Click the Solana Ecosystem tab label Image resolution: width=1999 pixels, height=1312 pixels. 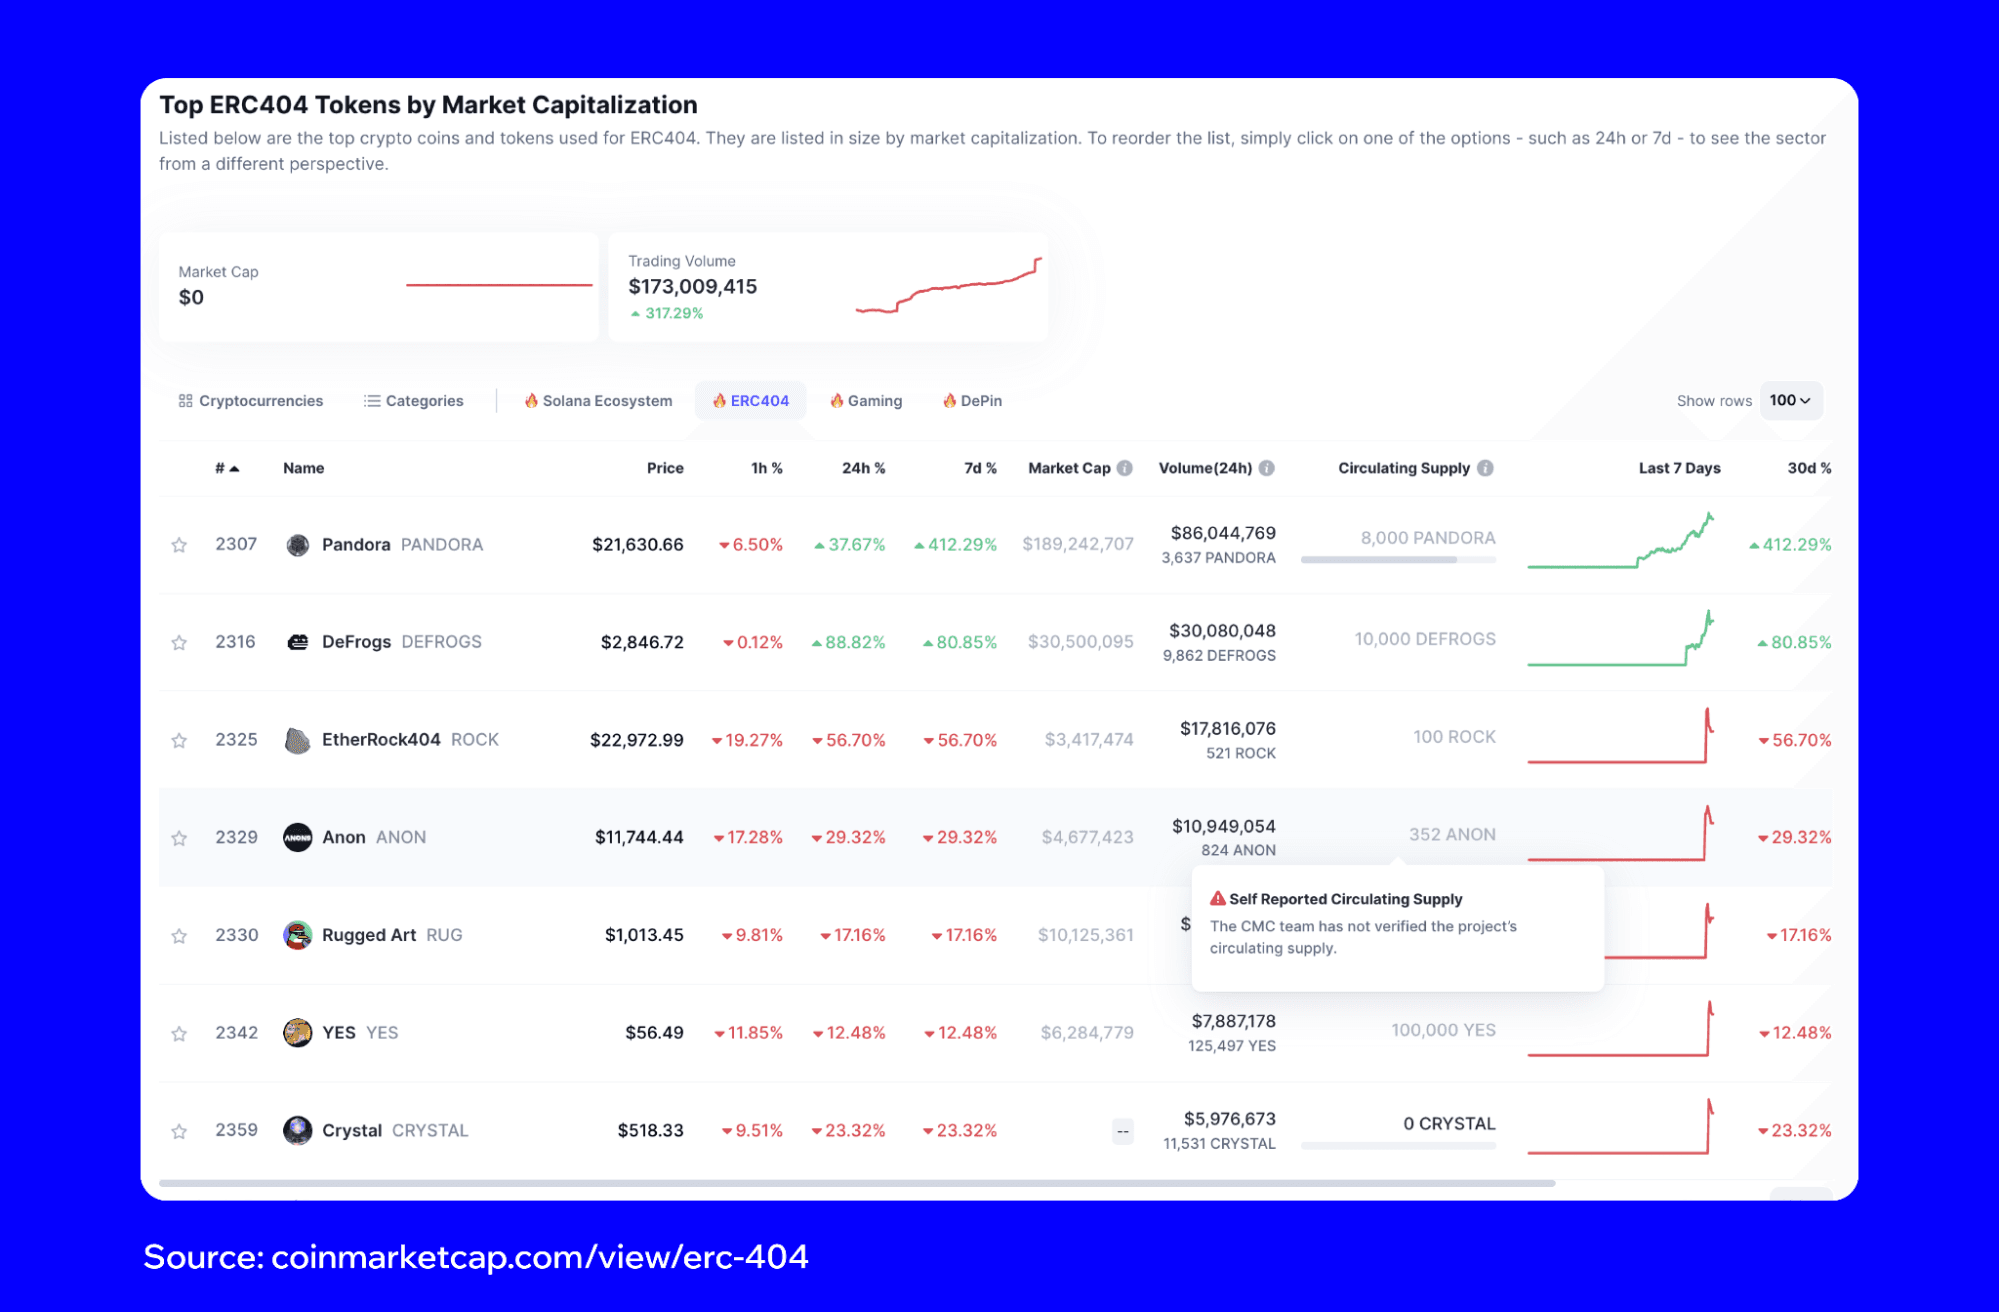pos(607,401)
